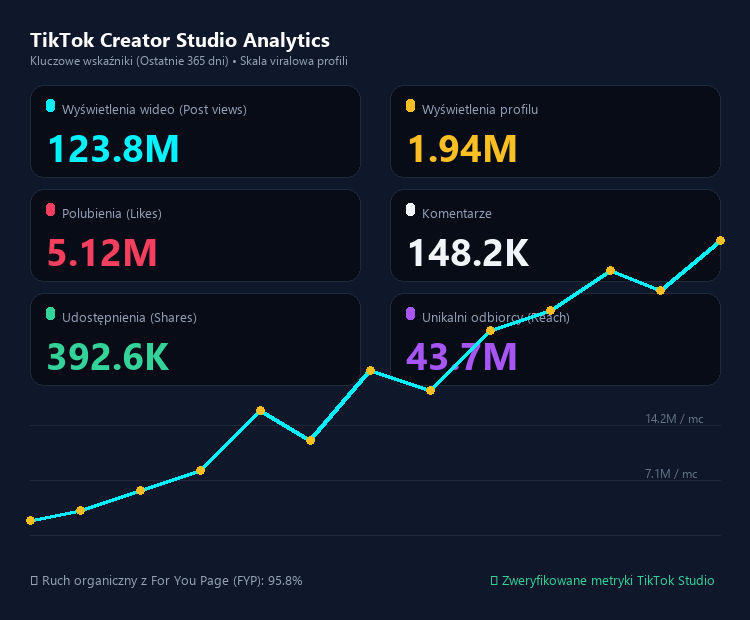This screenshot has height=620, width=750.
Task: Click the last chart point at line end
Action: coord(720,241)
